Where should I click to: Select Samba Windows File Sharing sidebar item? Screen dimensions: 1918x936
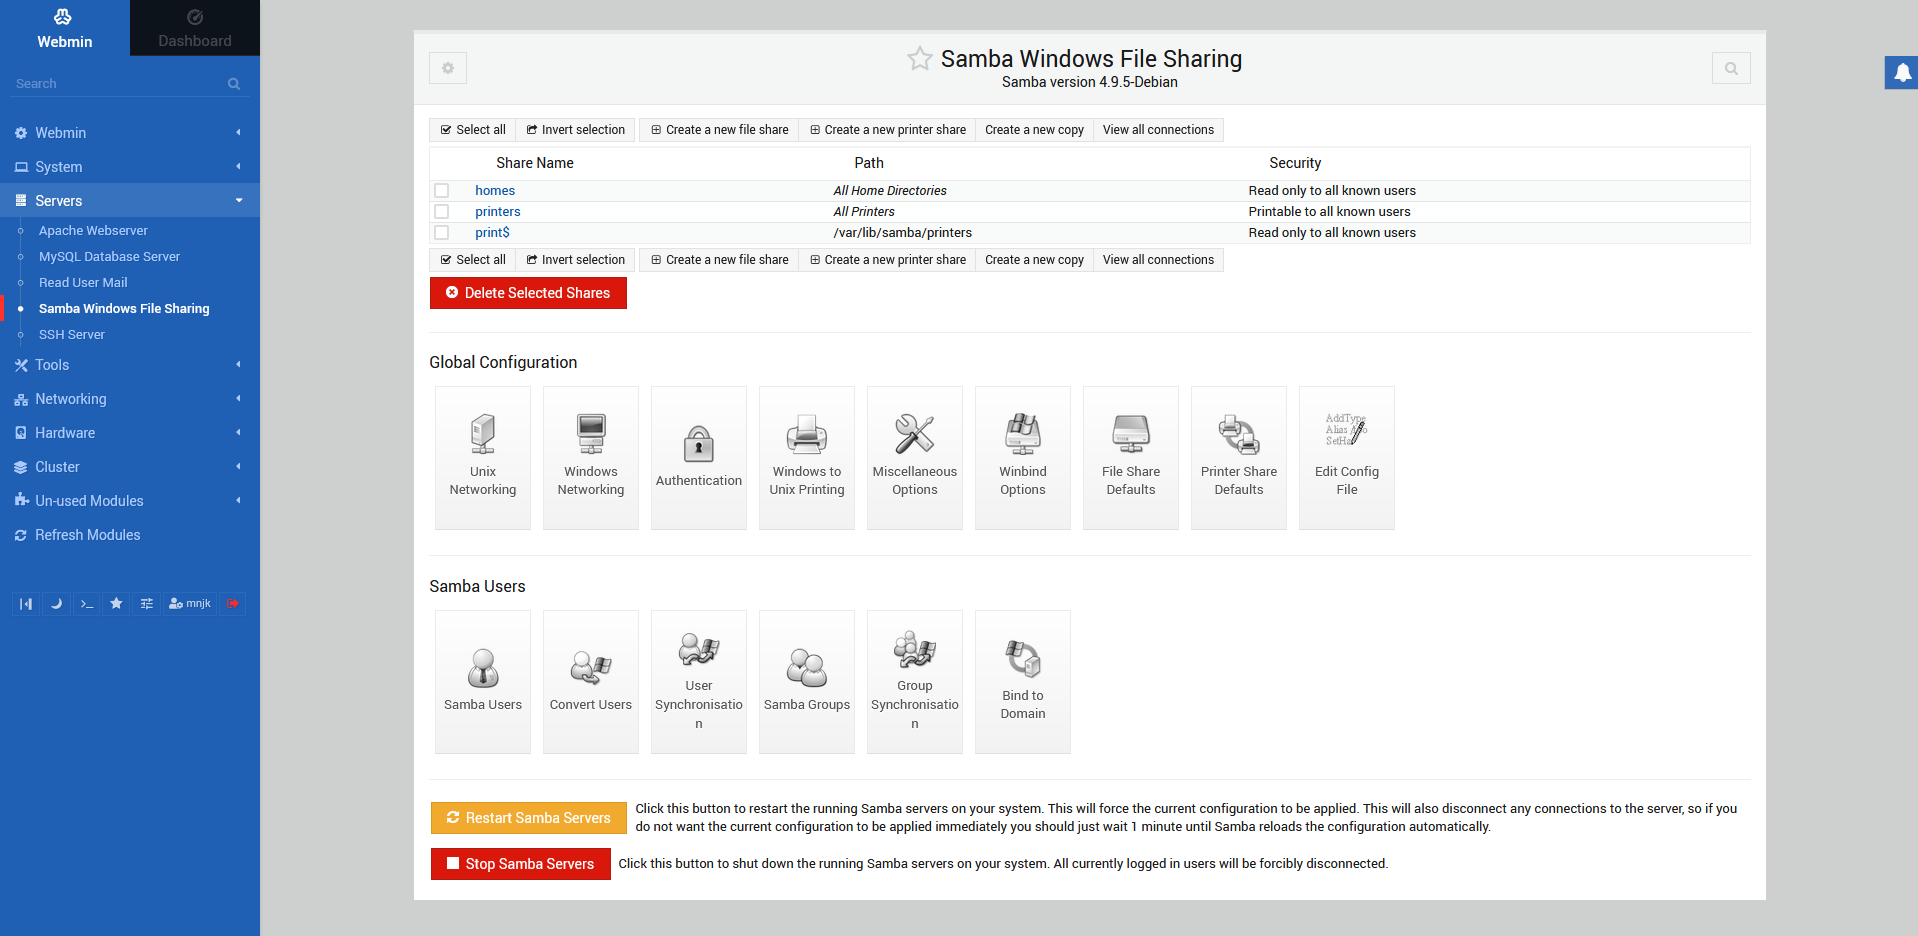[124, 309]
